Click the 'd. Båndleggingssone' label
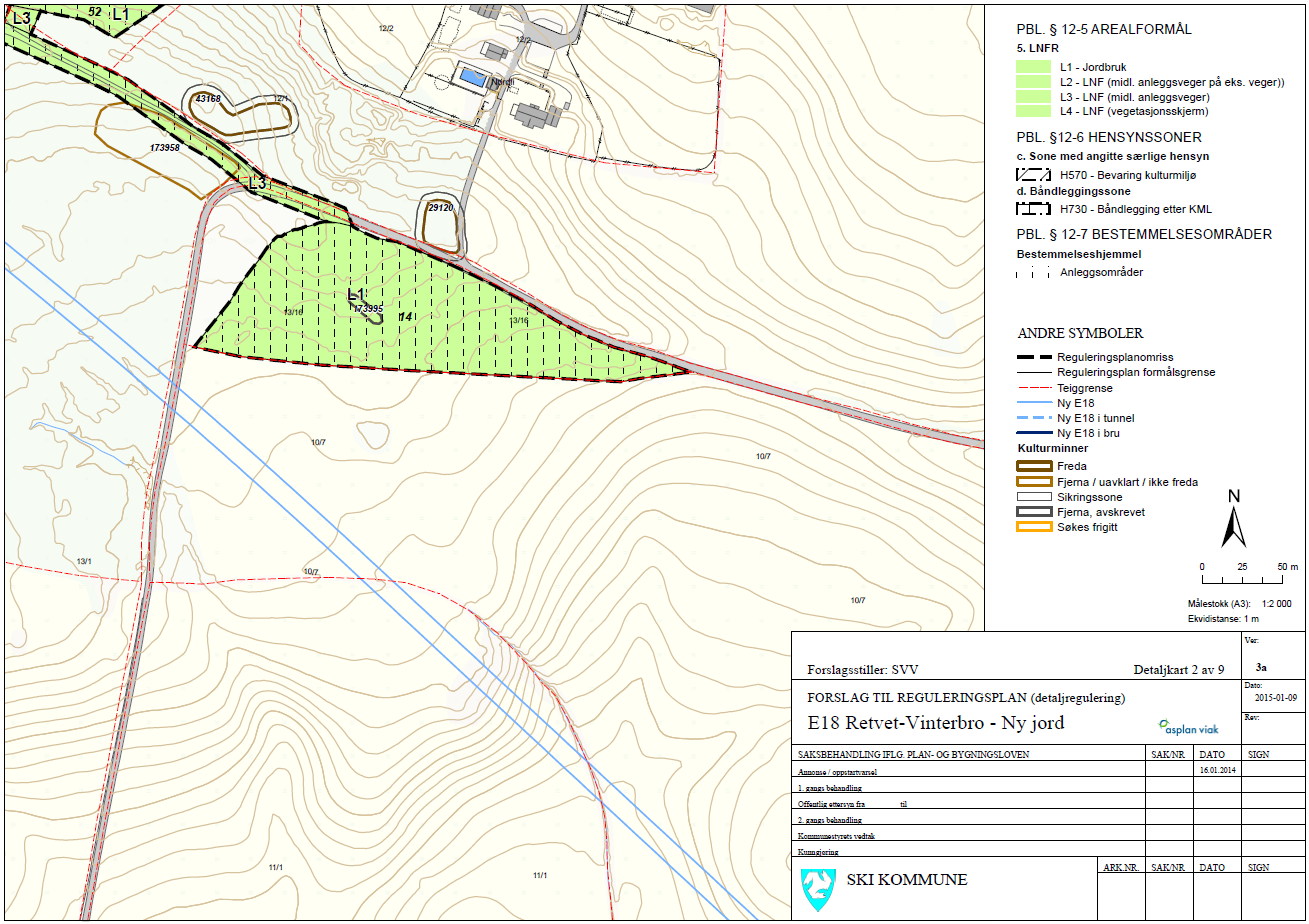 1075,192
